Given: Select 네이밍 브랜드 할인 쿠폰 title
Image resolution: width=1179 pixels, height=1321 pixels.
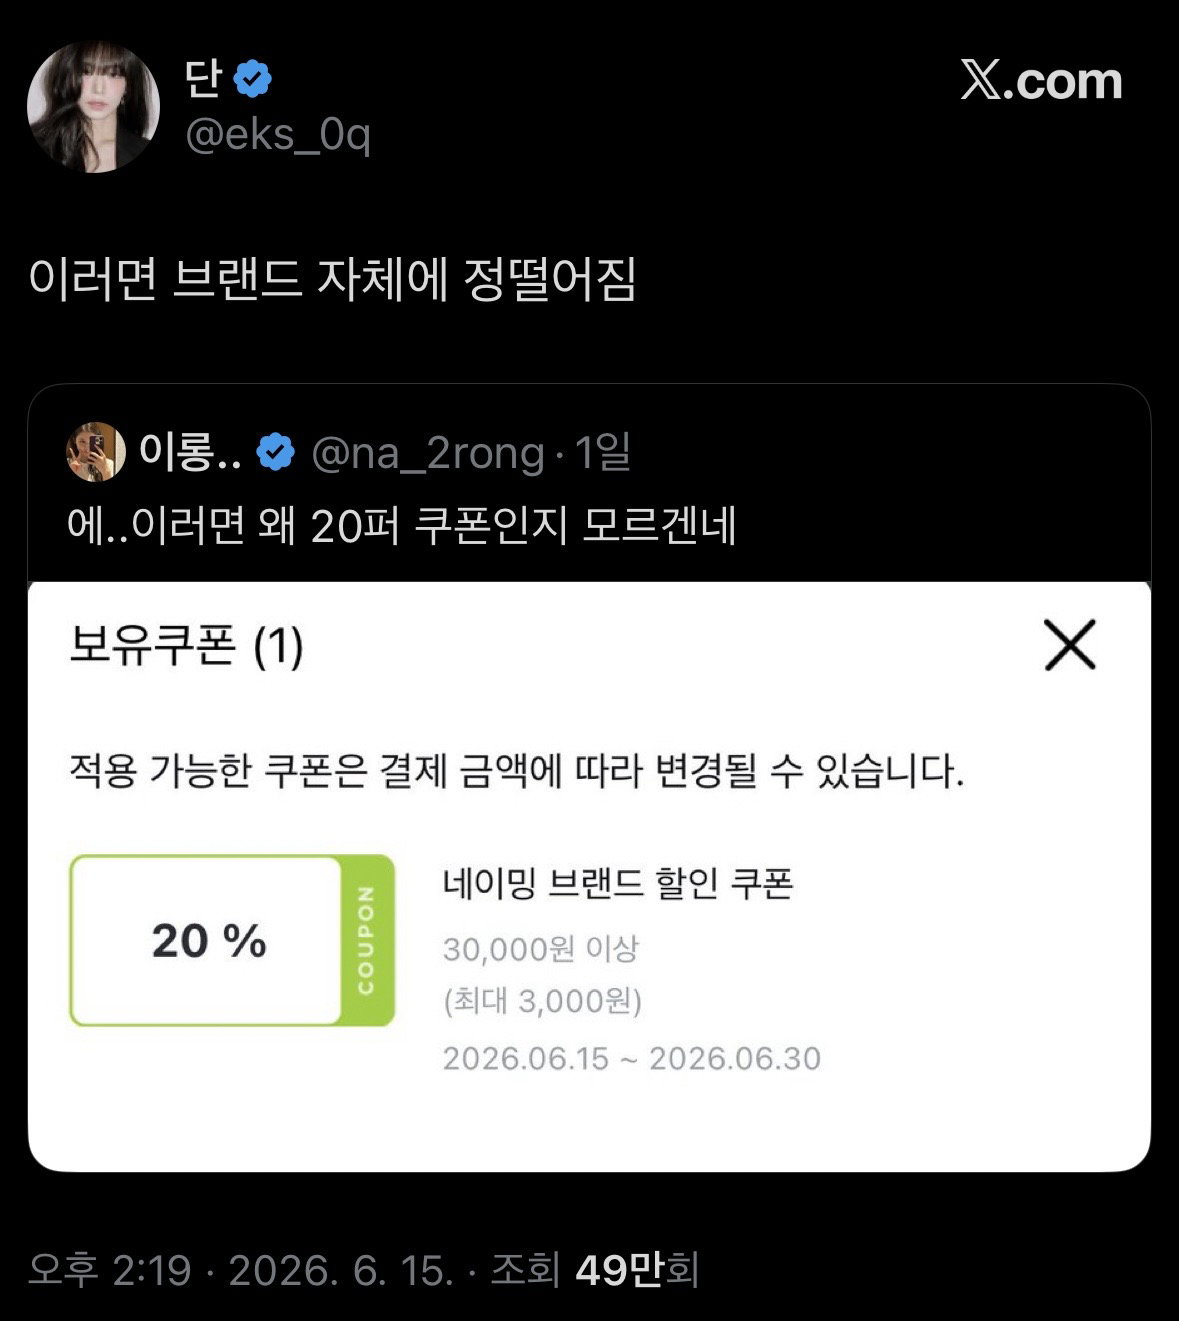Looking at the screenshot, I should (618, 883).
